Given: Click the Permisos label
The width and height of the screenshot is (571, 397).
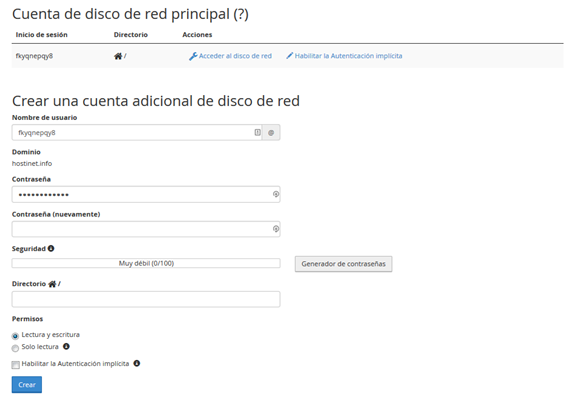Looking at the screenshot, I should [27, 319].
